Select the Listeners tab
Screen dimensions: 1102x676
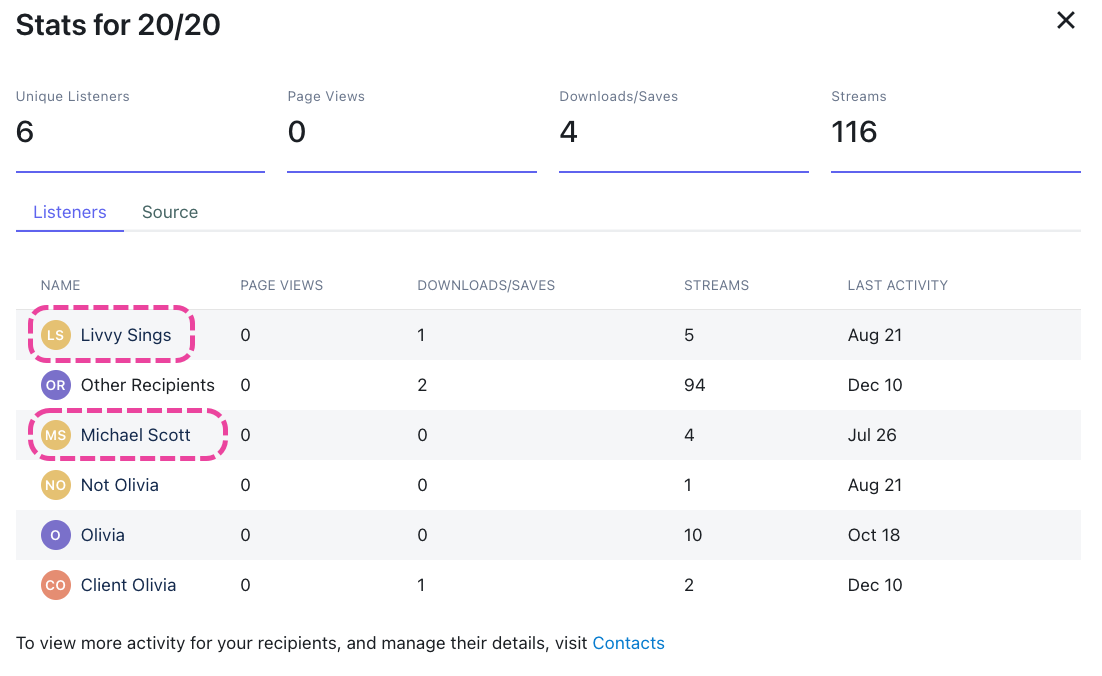(x=70, y=212)
